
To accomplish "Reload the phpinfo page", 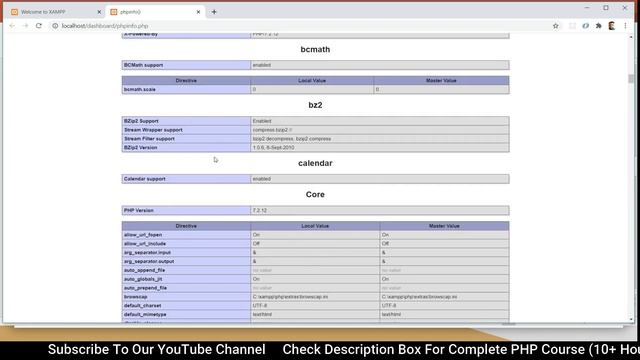I will coord(39,26).
